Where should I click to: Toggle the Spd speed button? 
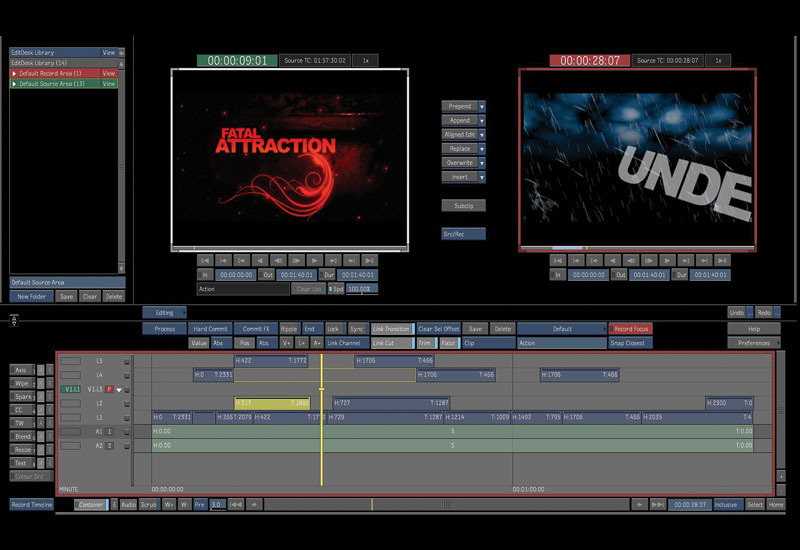pos(336,289)
